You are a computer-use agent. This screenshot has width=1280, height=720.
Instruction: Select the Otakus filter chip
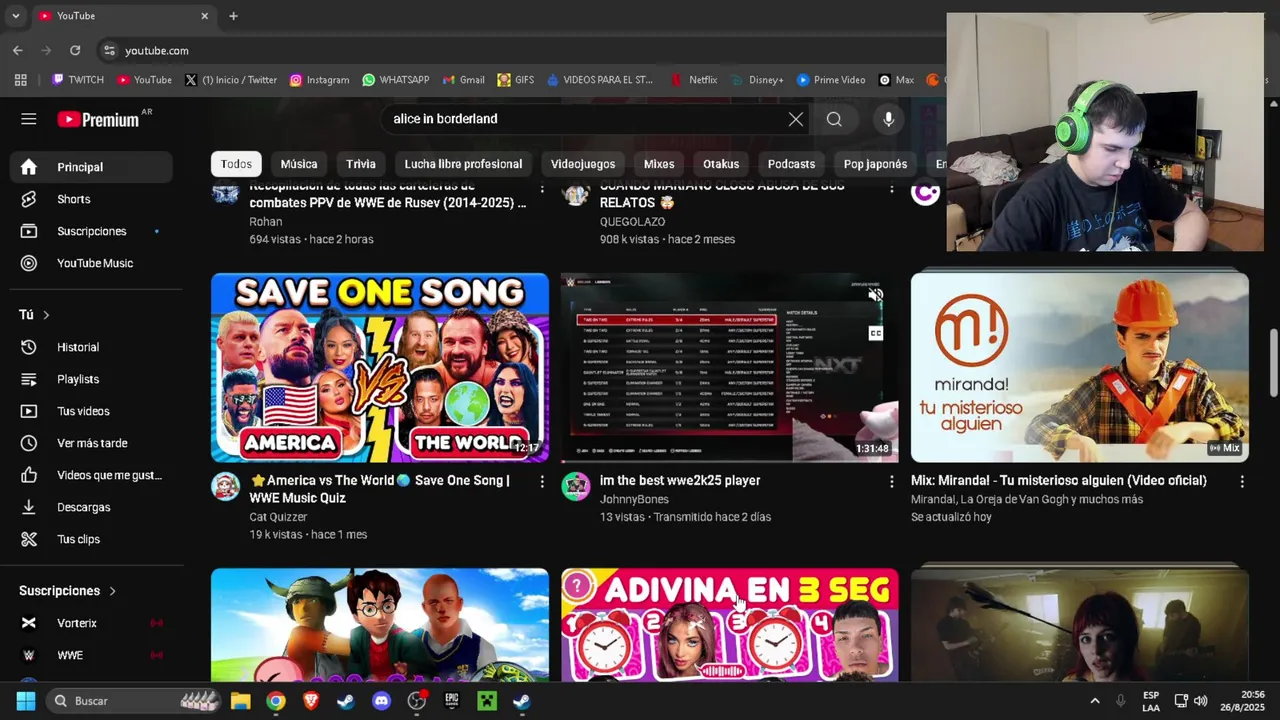721,164
